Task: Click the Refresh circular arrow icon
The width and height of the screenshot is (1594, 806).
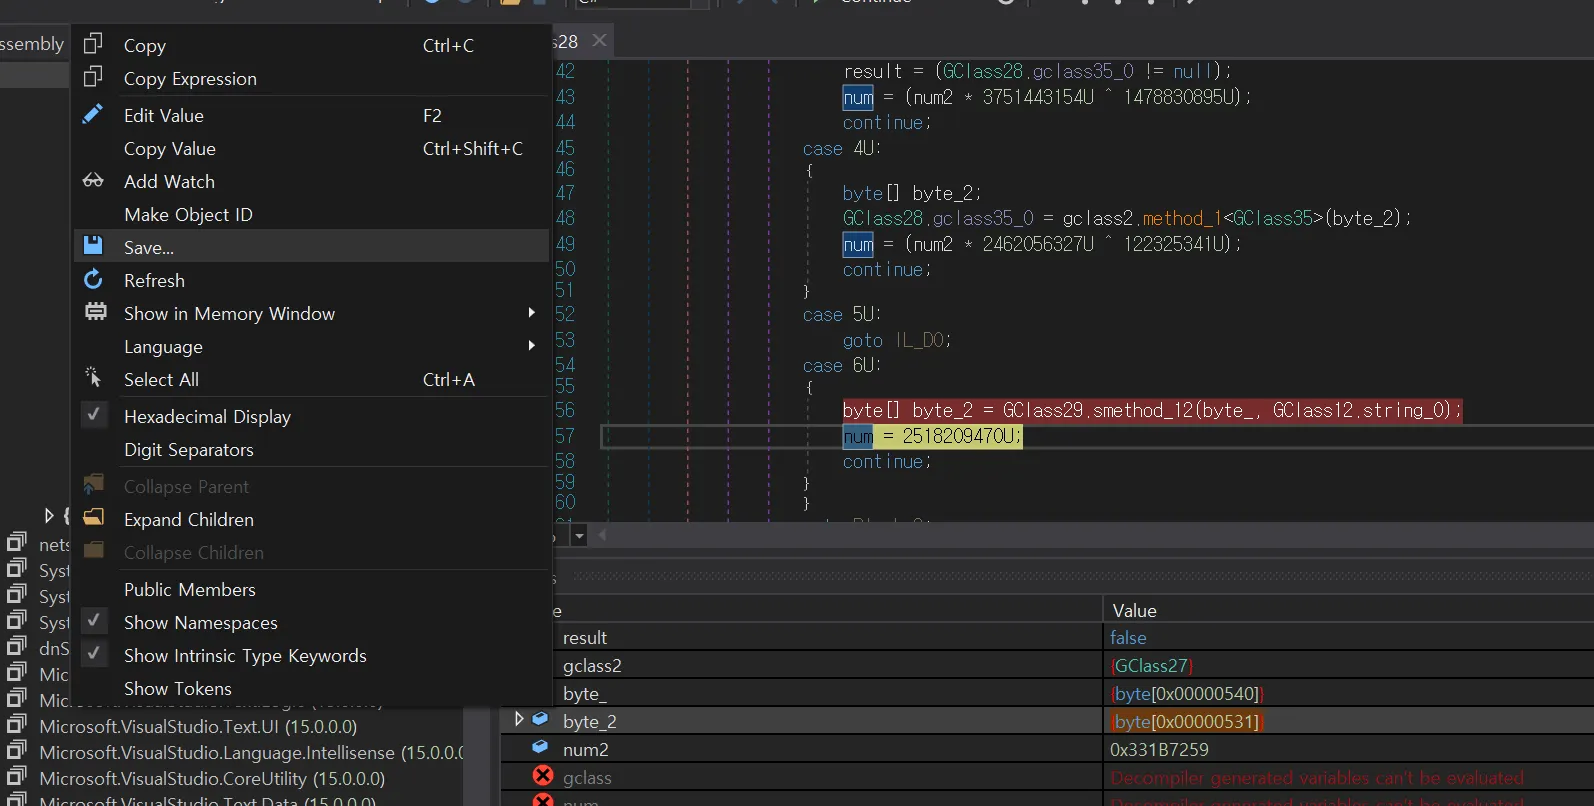Action: pyautogui.click(x=93, y=280)
